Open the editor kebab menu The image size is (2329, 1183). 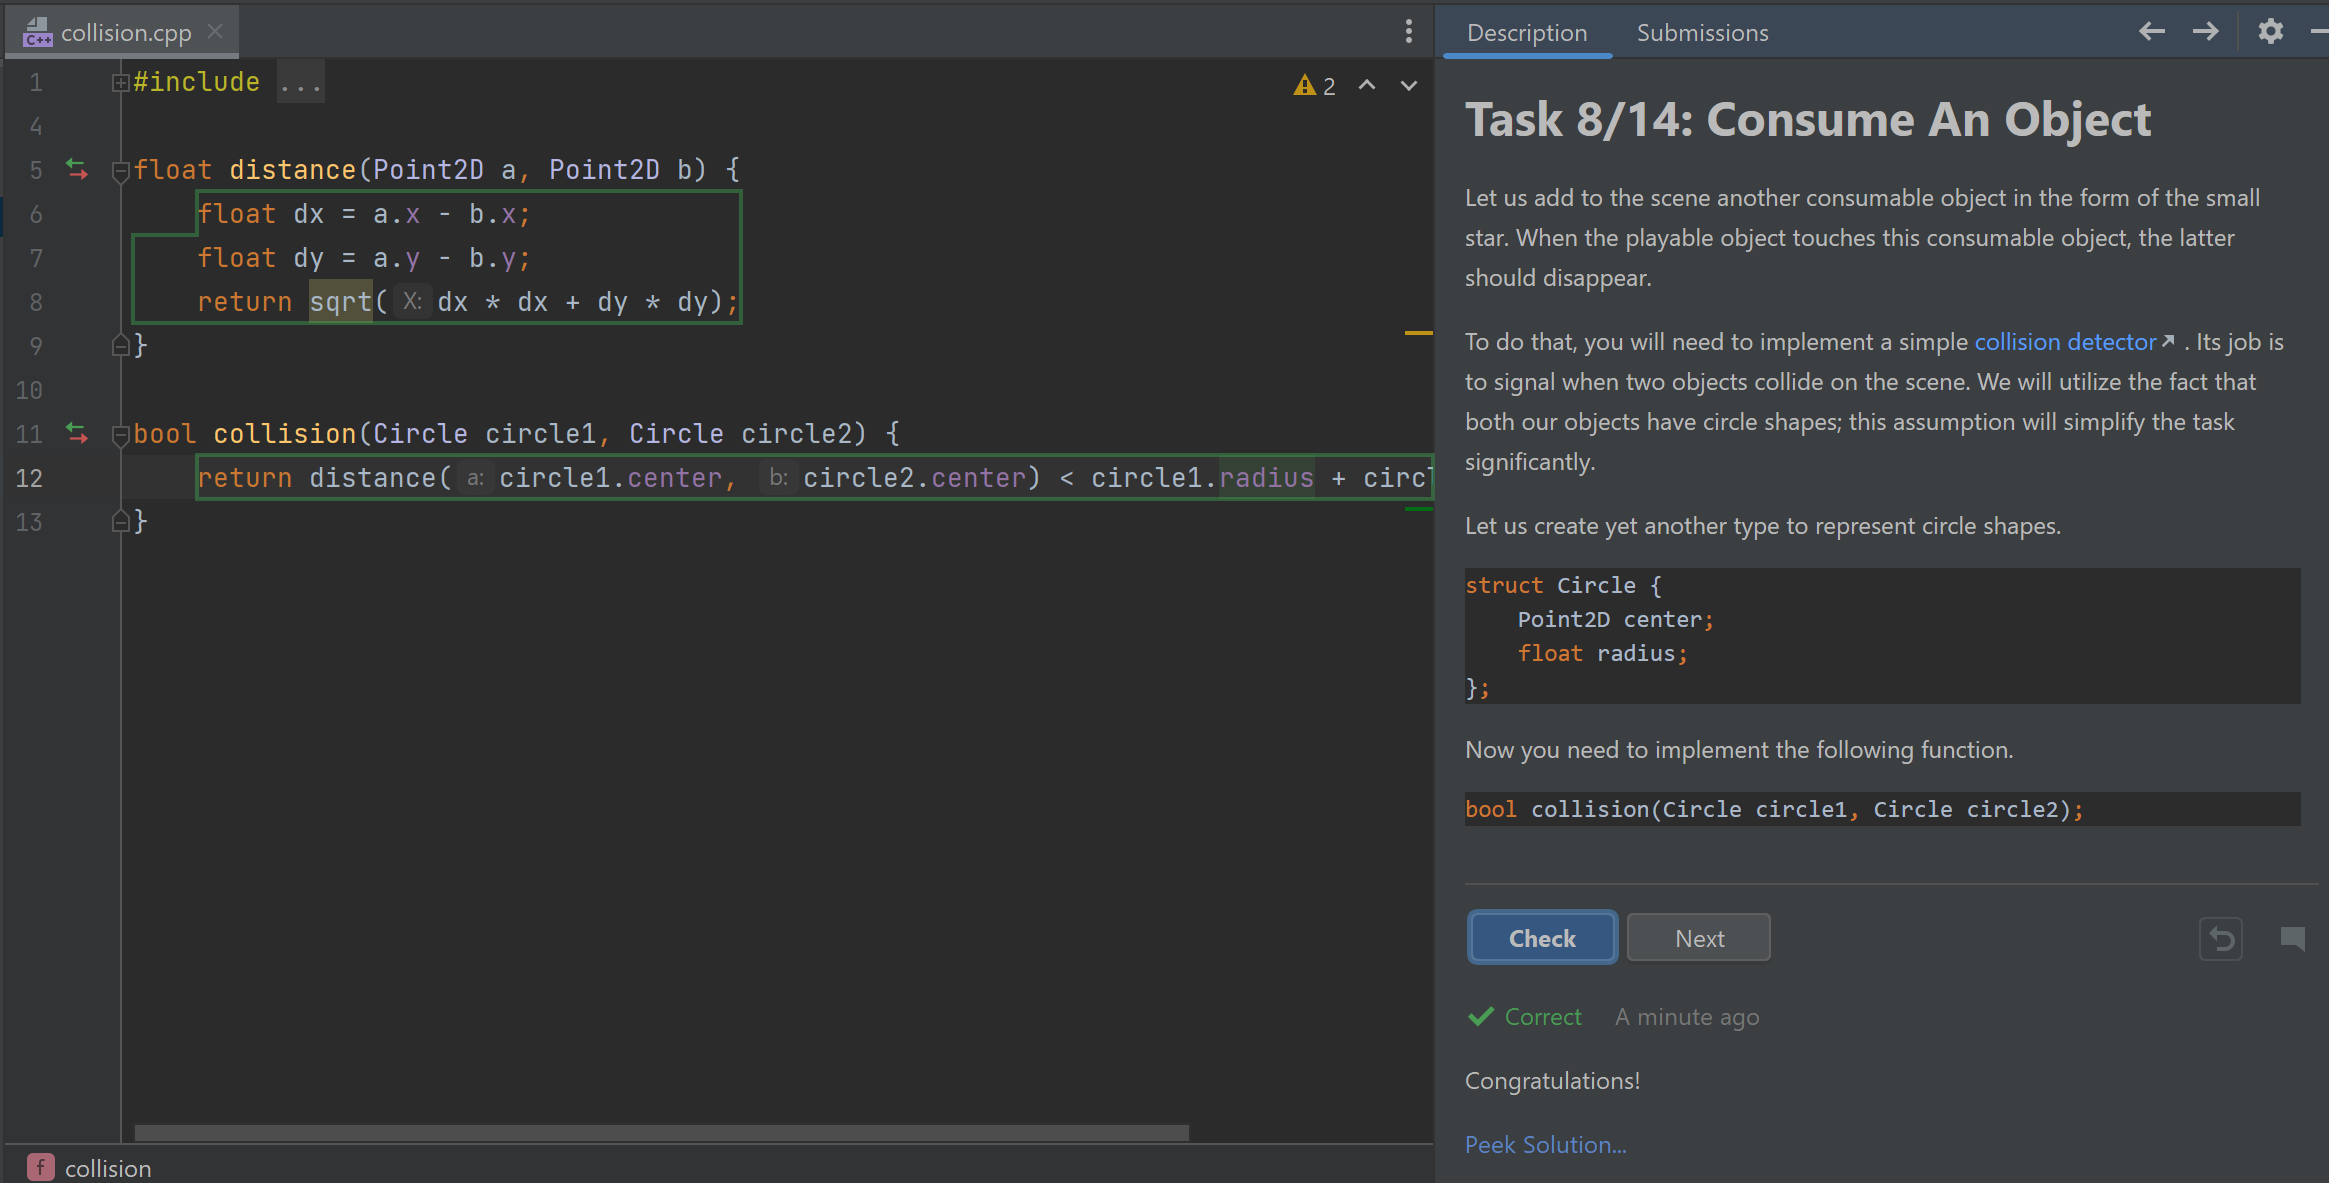pyautogui.click(x=1408, y=31)
